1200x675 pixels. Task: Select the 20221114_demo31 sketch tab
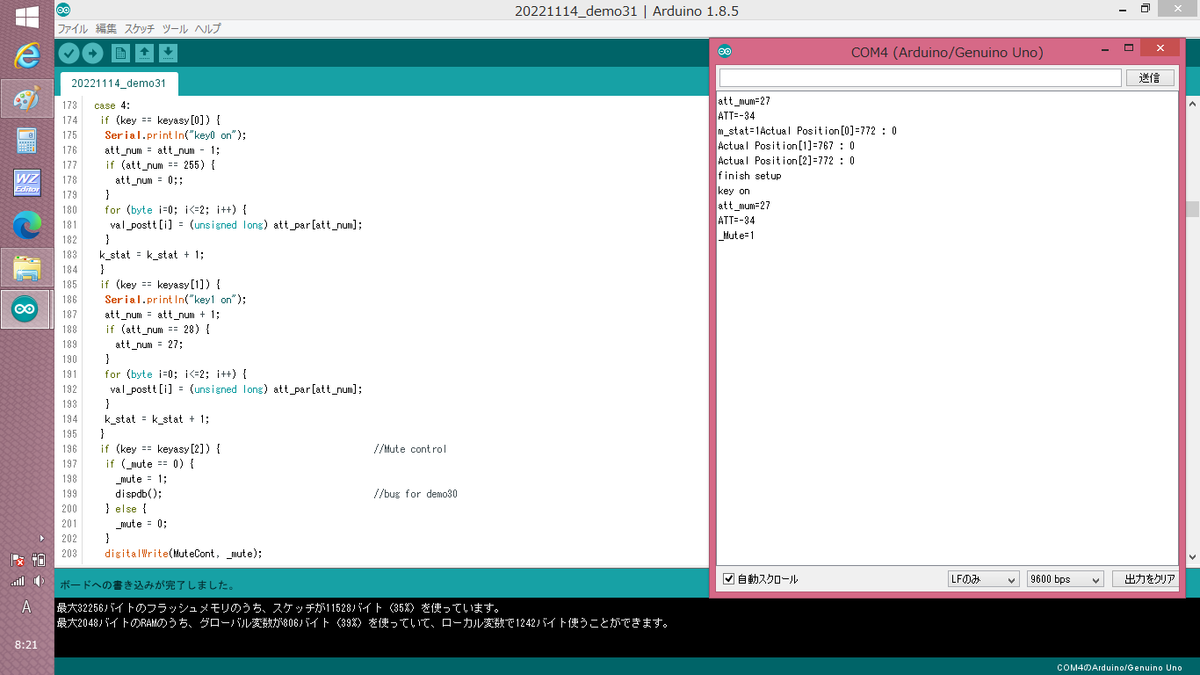point(118,83)
